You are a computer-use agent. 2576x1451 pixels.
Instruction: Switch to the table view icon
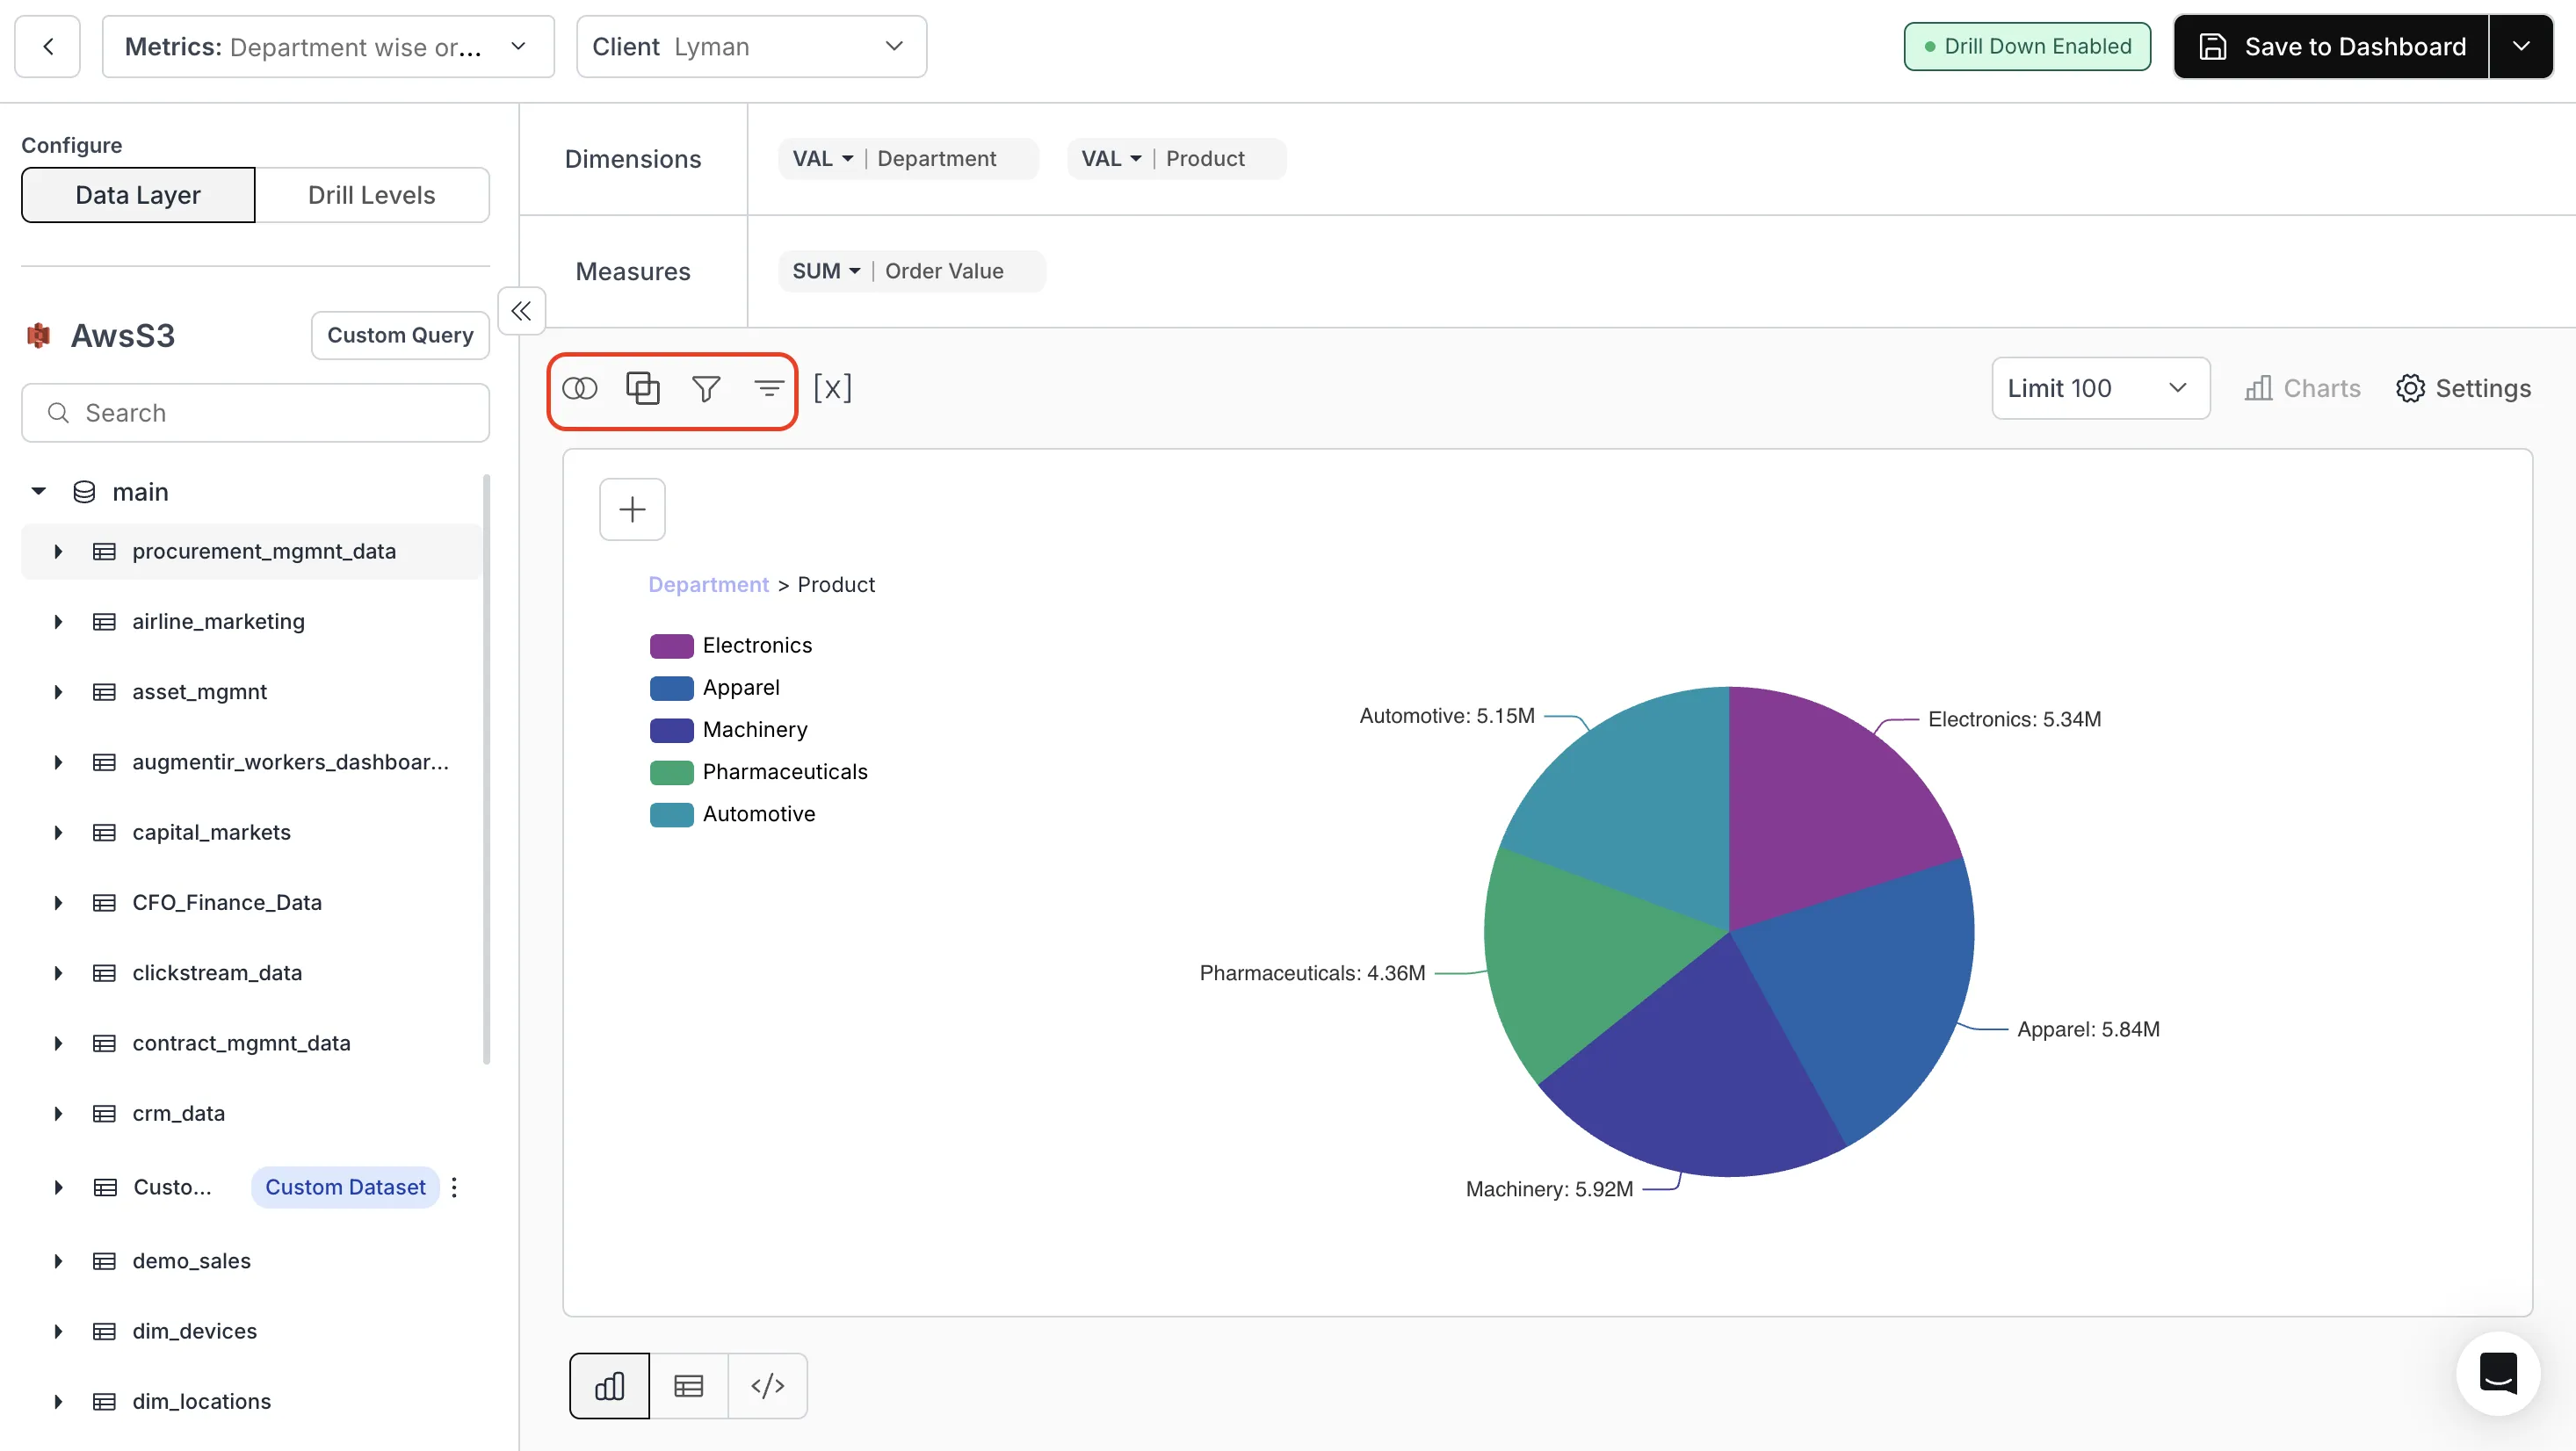tap(688, 1385)
